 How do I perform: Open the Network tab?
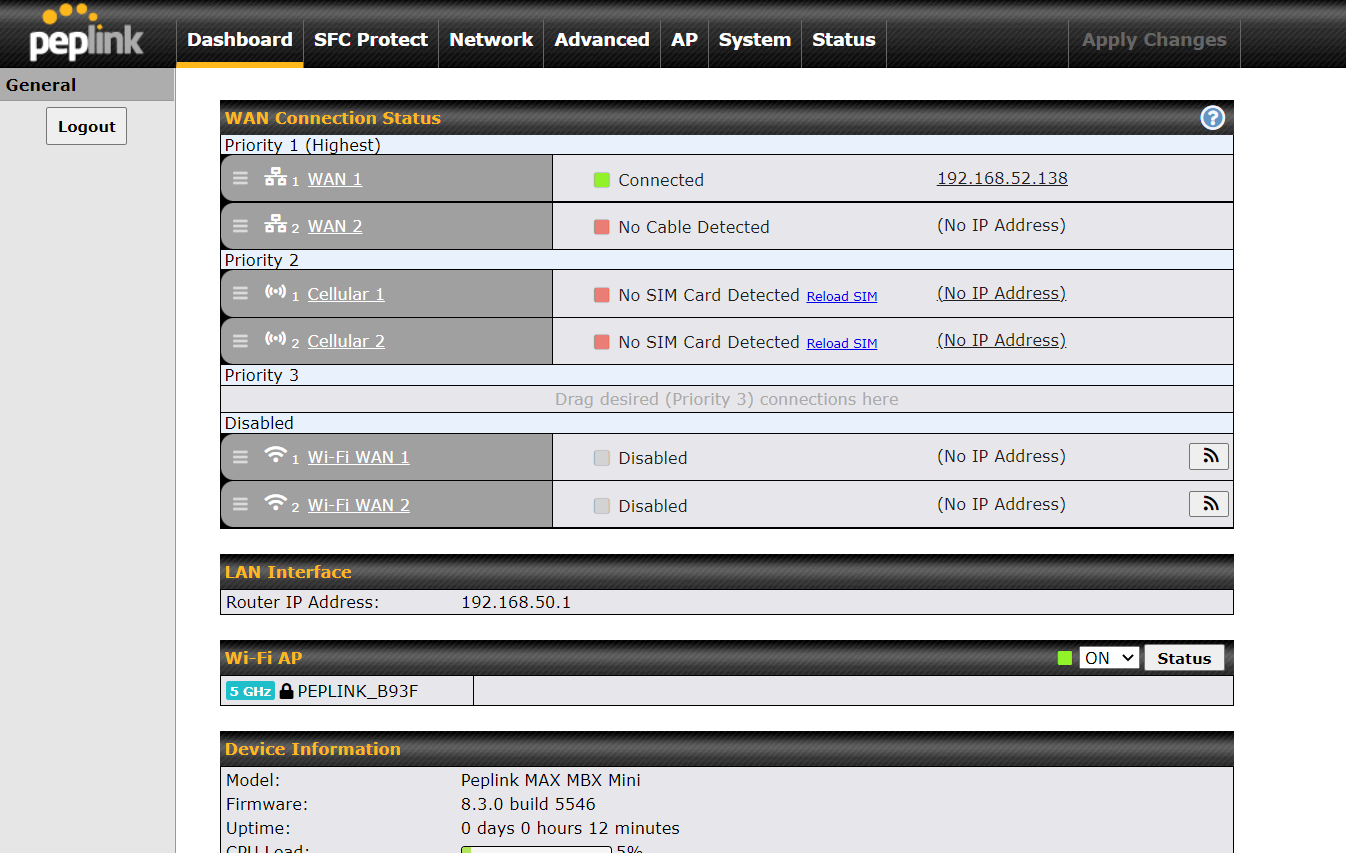click(491, 40)
